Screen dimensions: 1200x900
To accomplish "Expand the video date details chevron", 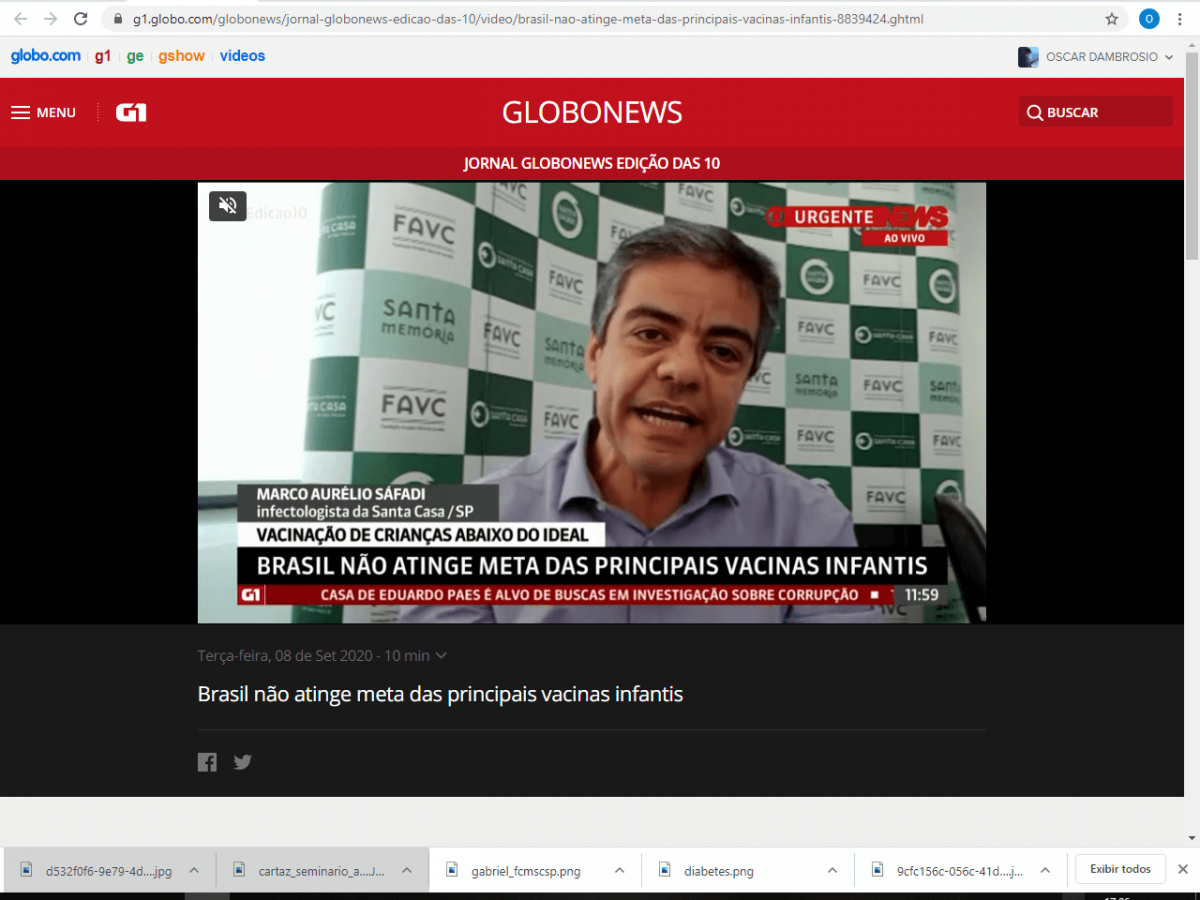I will [442, 656].
